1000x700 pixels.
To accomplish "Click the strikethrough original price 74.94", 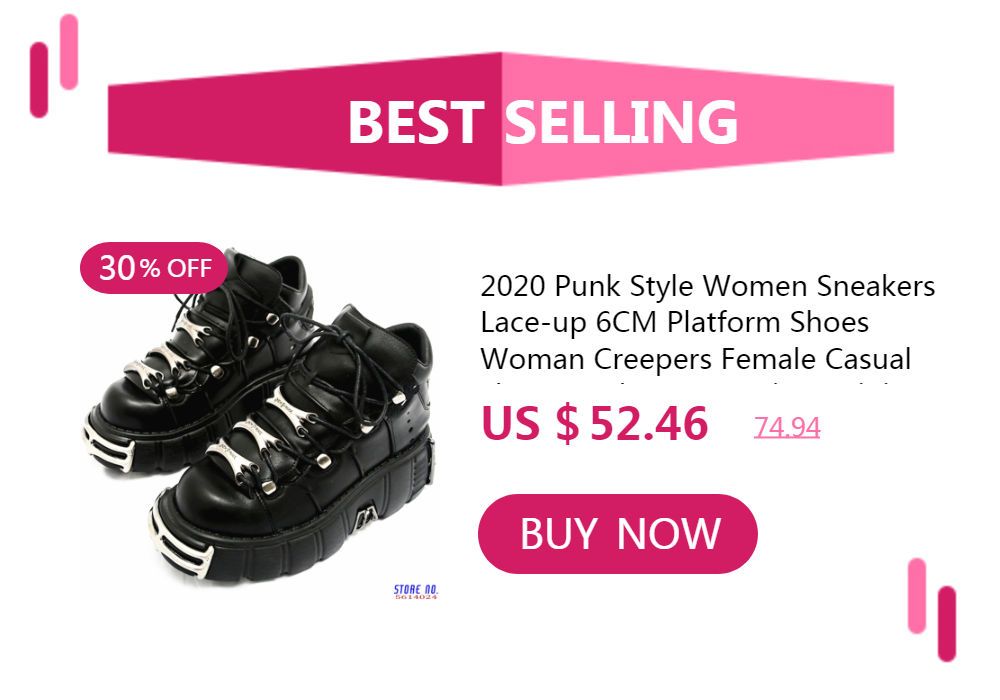I will coord(786,427).
